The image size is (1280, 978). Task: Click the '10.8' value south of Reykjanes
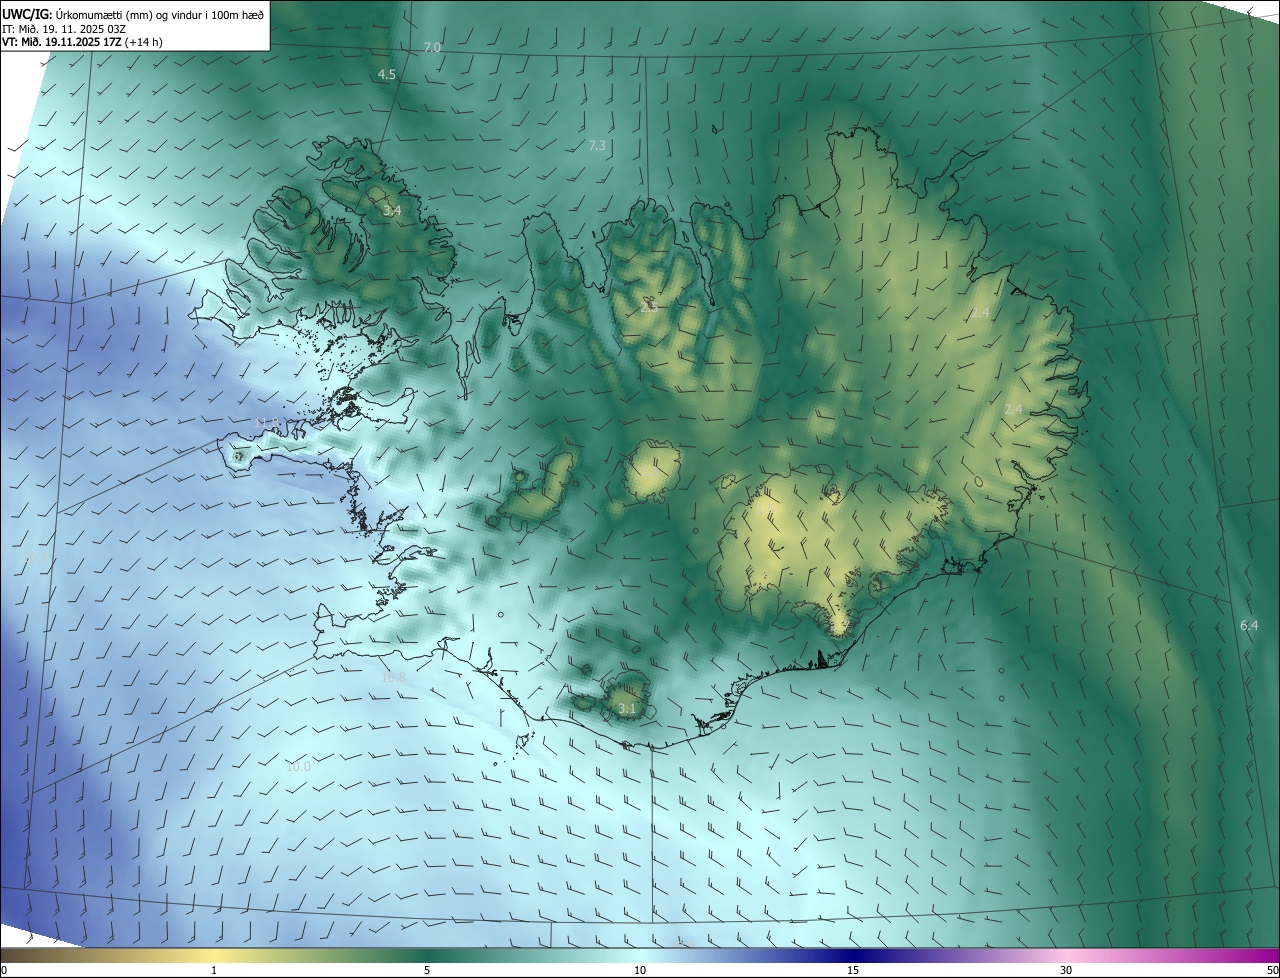coord(394,677)
